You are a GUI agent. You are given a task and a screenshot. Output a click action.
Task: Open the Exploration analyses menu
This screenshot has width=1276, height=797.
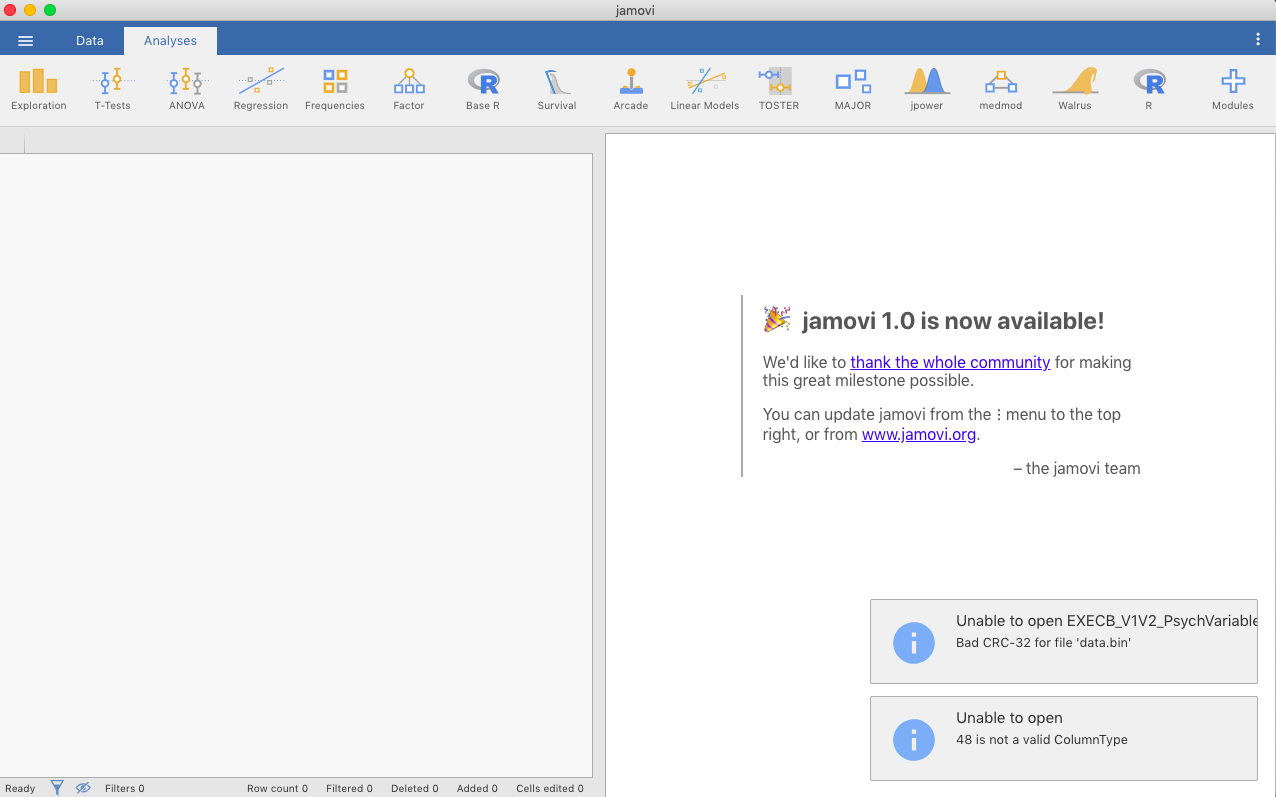39,89
